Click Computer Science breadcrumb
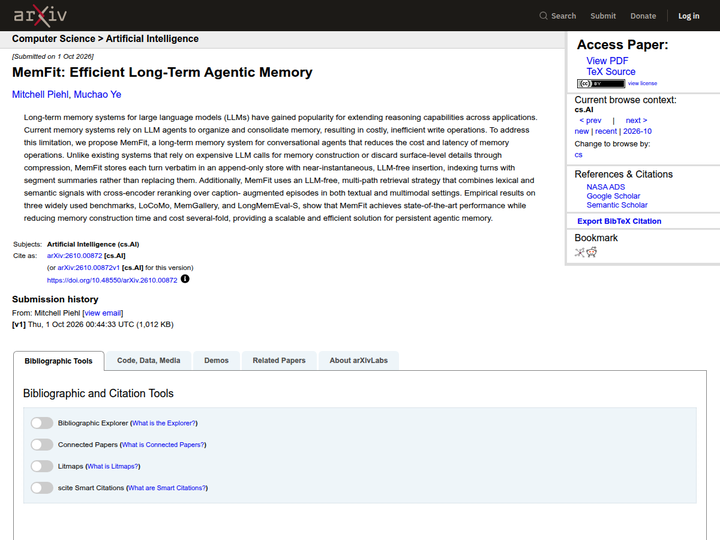This screenshot has height=540, width=720. point(54,39)
